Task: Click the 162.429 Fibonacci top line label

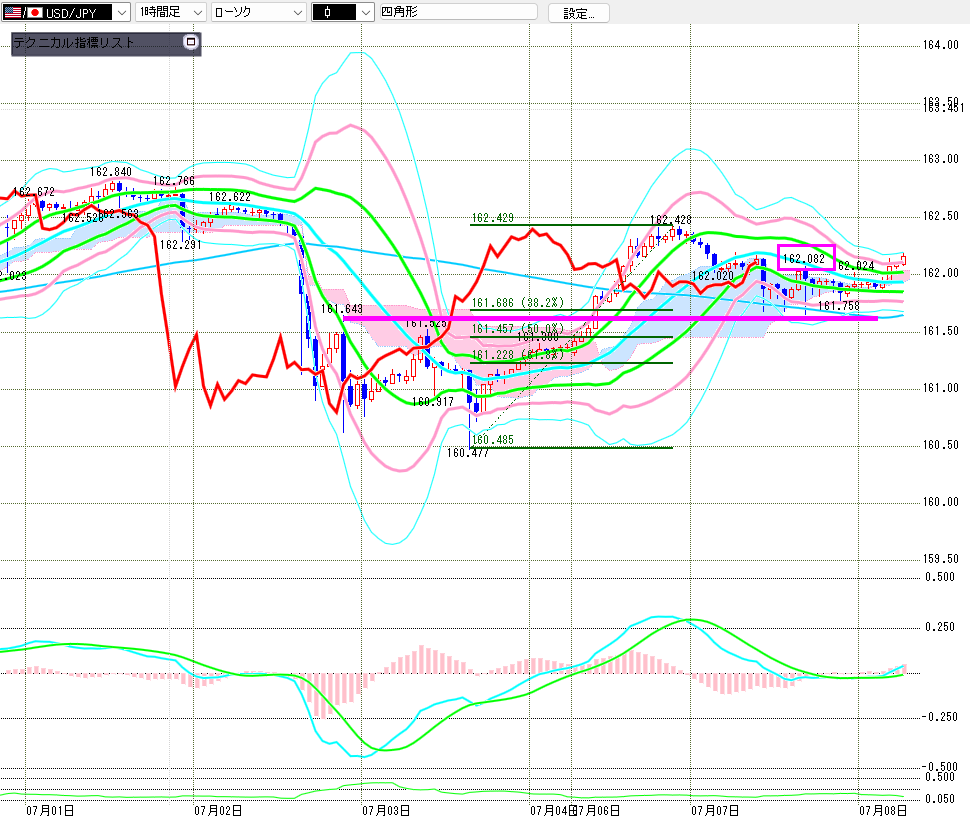Action: pos(492,218)
